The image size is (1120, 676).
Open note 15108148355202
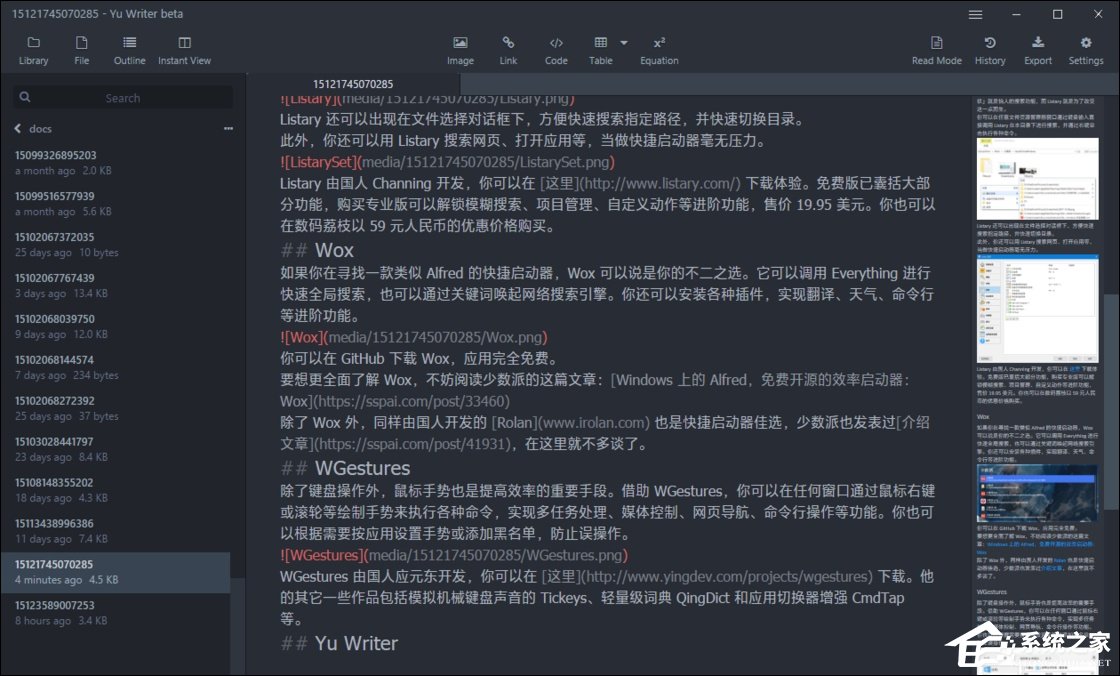tap(116, 490)
